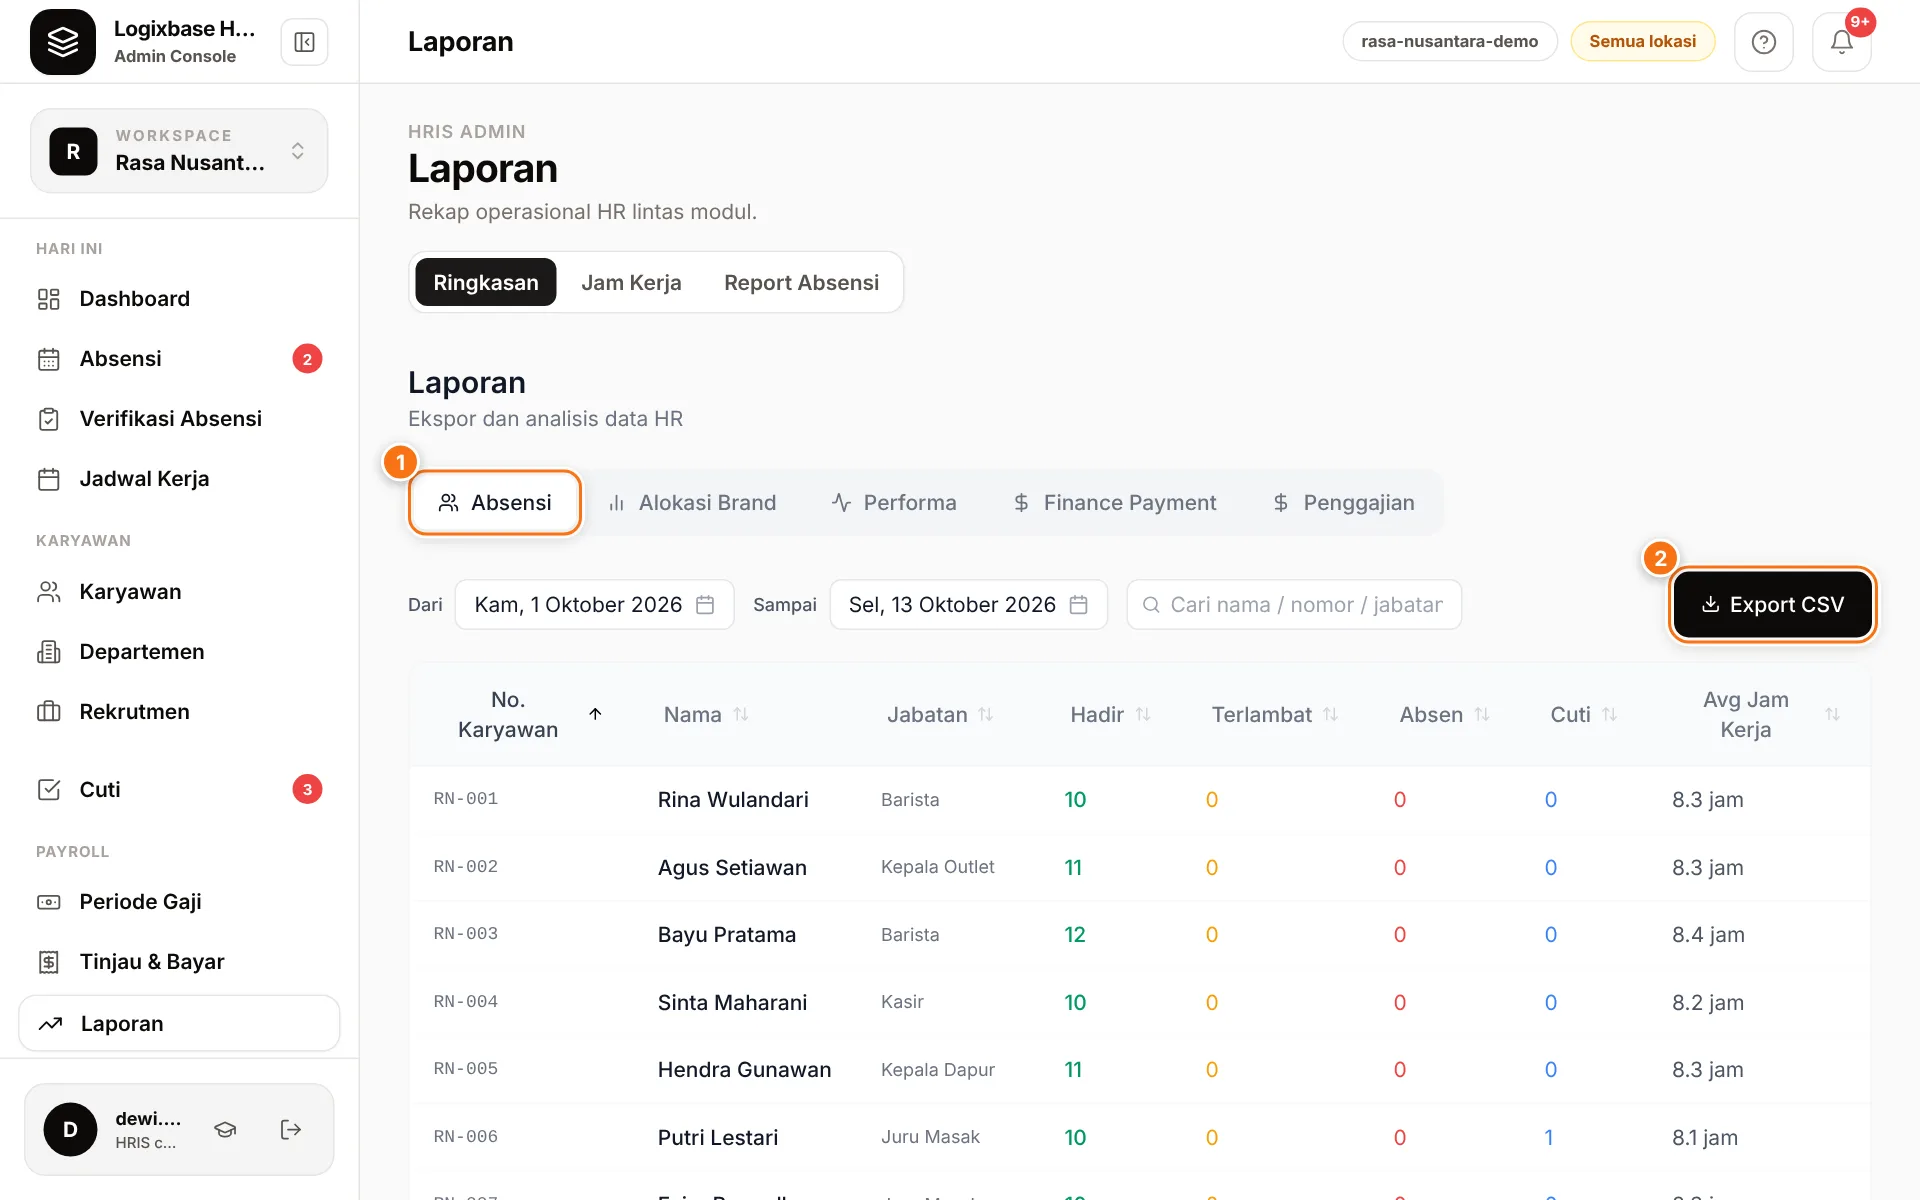Viewport: 1920px width, 1200px height.
Task: Open the Penggajian report tab
Action: click(1343, 503)
